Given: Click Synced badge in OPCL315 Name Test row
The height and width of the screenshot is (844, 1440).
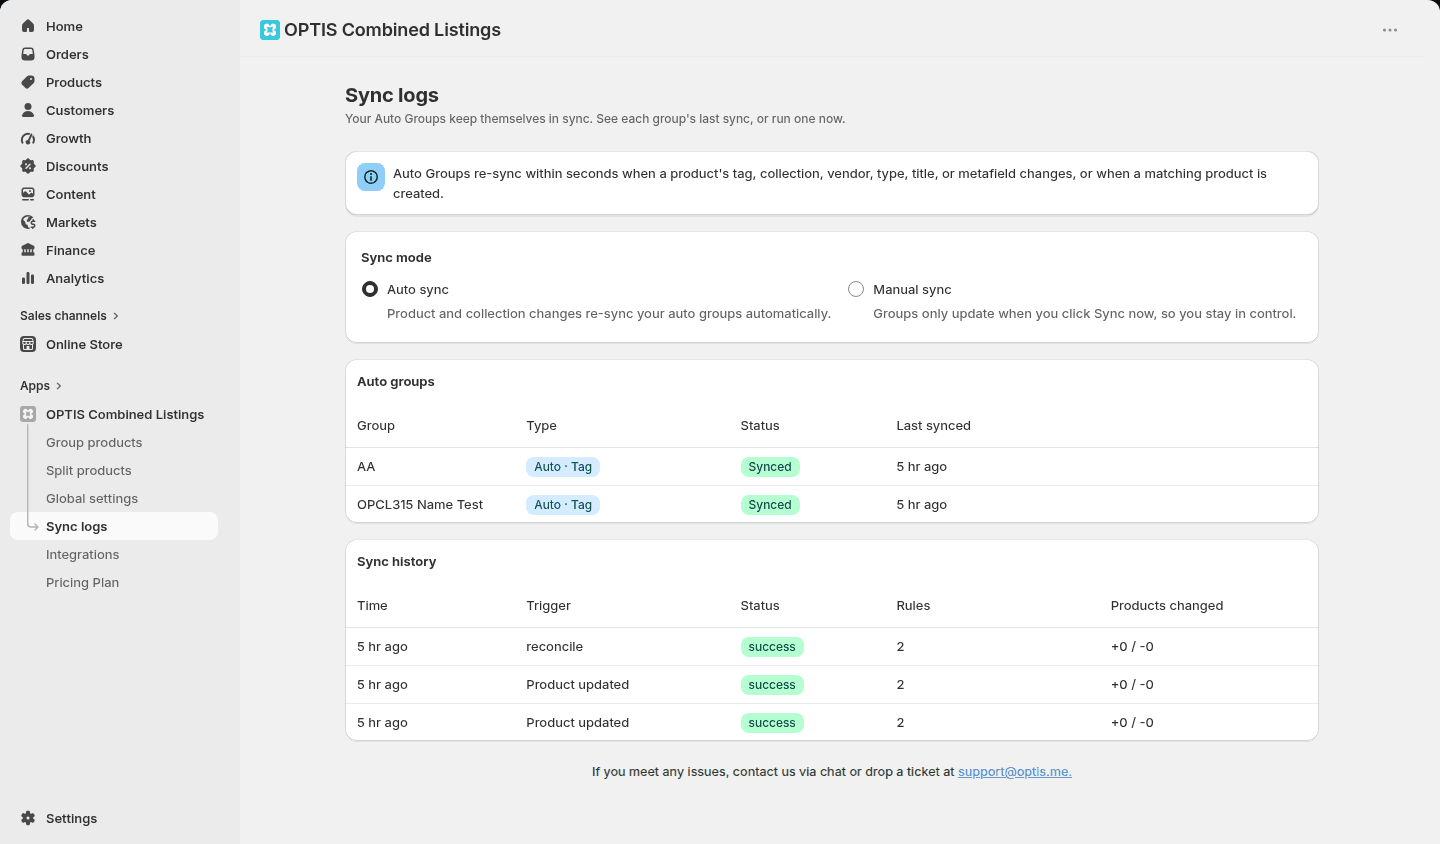Looking at the screenshot, I should pyautogui.click(x=770, y=505).
